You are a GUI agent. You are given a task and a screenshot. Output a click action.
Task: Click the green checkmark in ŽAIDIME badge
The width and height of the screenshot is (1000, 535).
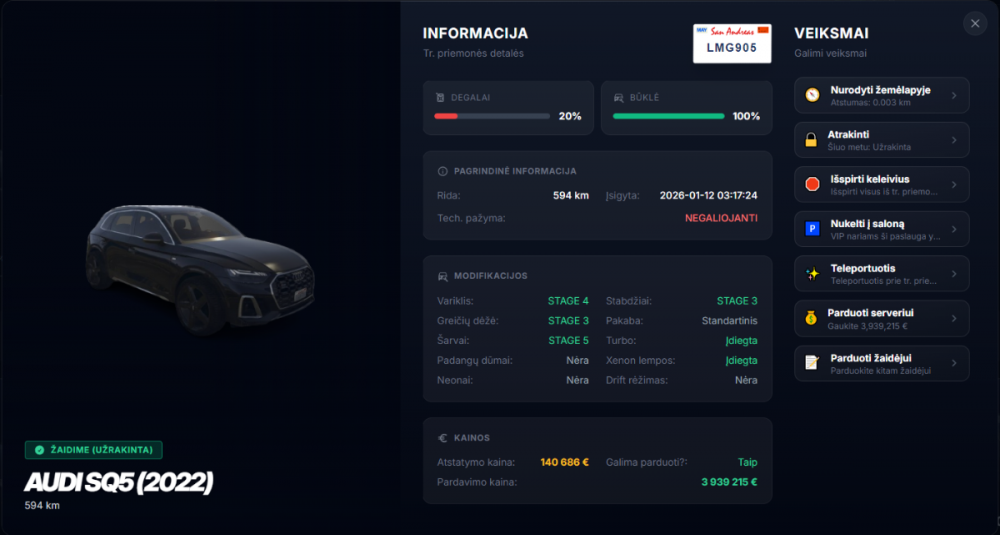pyautogui.click(x=40, y=450)
